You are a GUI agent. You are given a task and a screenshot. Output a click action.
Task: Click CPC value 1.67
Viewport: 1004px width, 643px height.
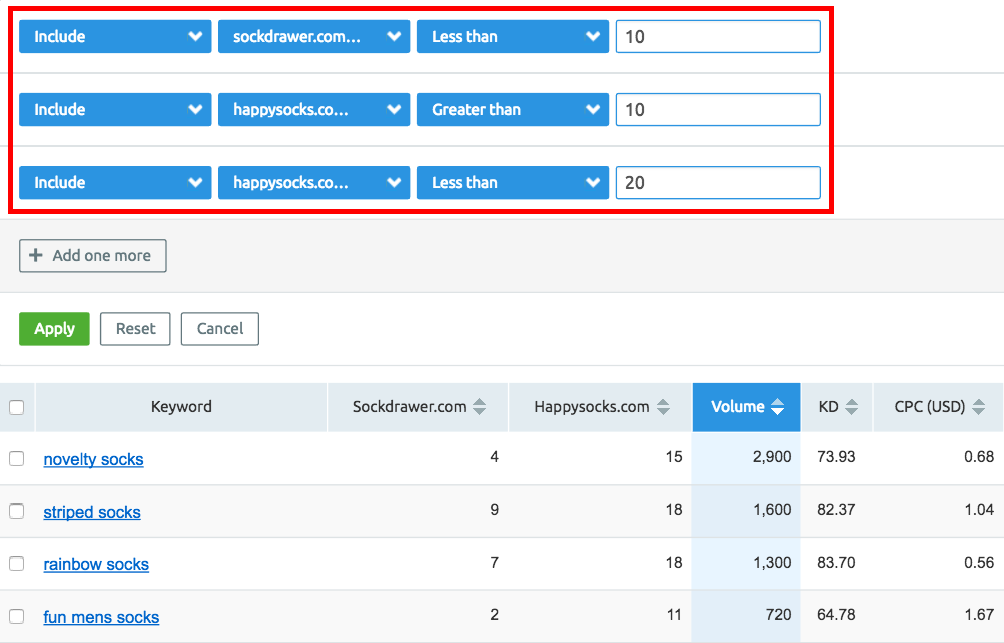tap(979, 615)
